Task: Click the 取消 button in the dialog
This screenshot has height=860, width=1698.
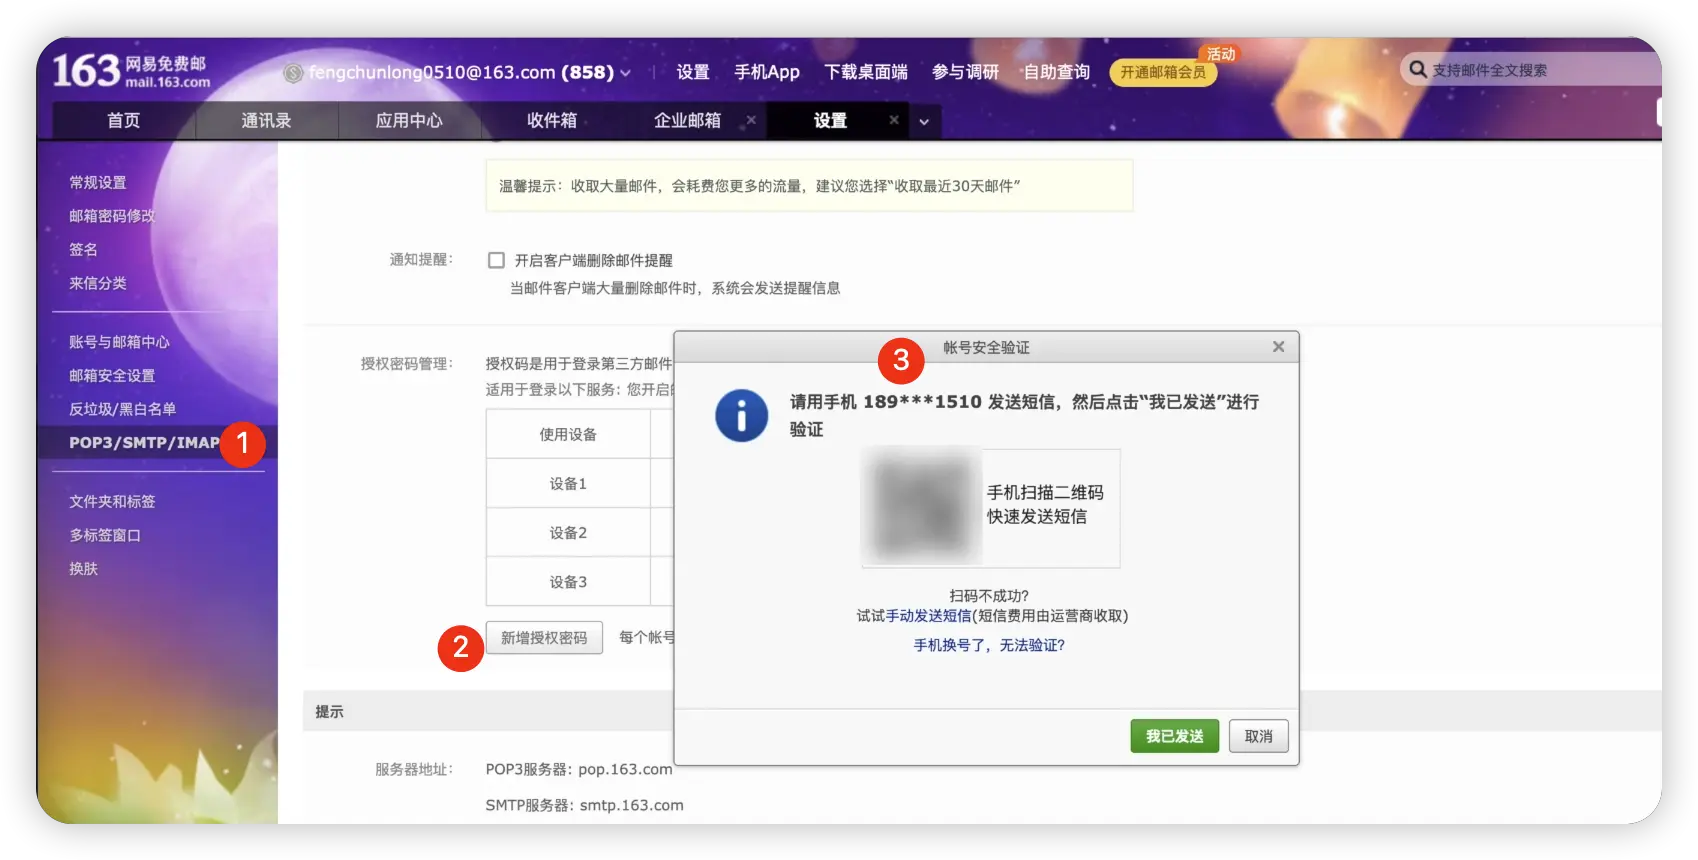Action: click(x=1259, y=736)
